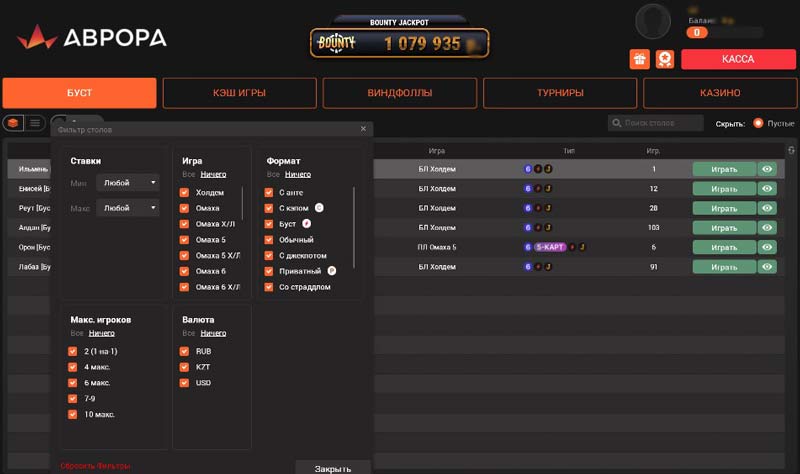Toggle the Пустые hide option
The width and height of the screenshot is (800, 474).
pos(758,123)
